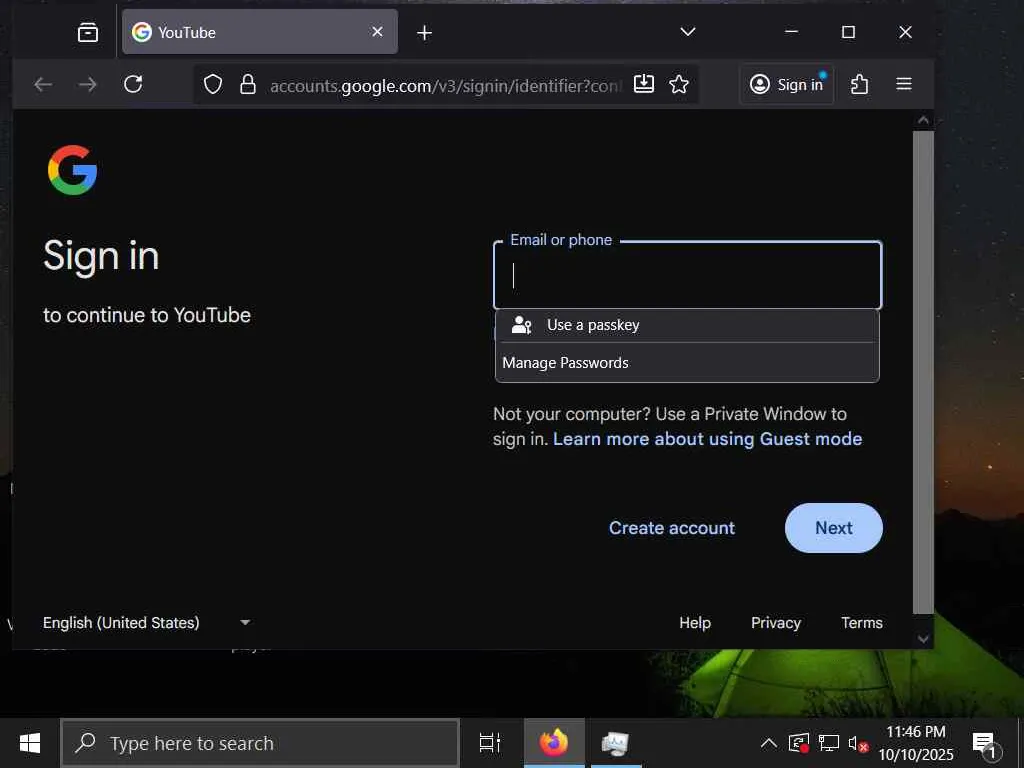The image size is (1024, 768).
Task: Go forward one page
Action: pos(88,84)
